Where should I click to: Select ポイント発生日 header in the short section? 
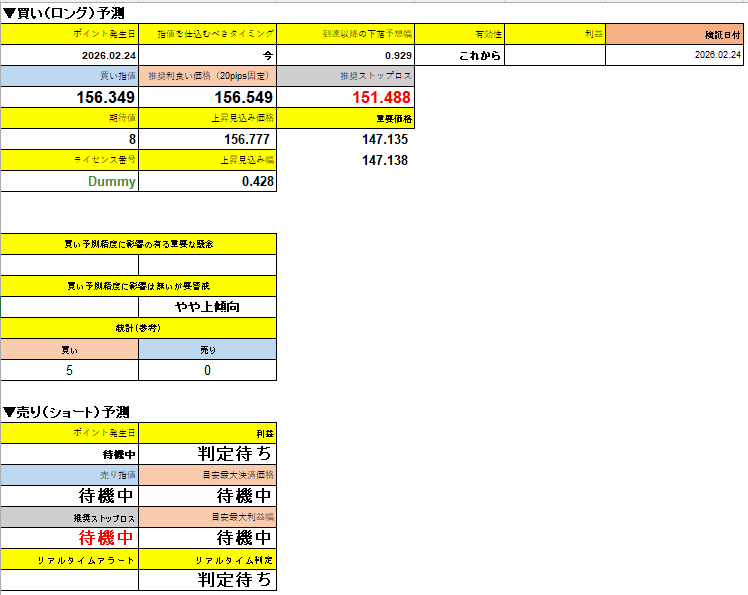point(70,433)
